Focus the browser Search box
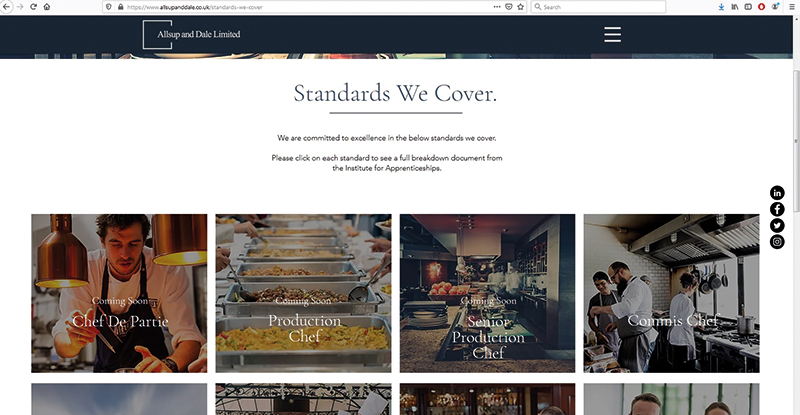Viewport: 800px width, 415px height. coord(598,7)
